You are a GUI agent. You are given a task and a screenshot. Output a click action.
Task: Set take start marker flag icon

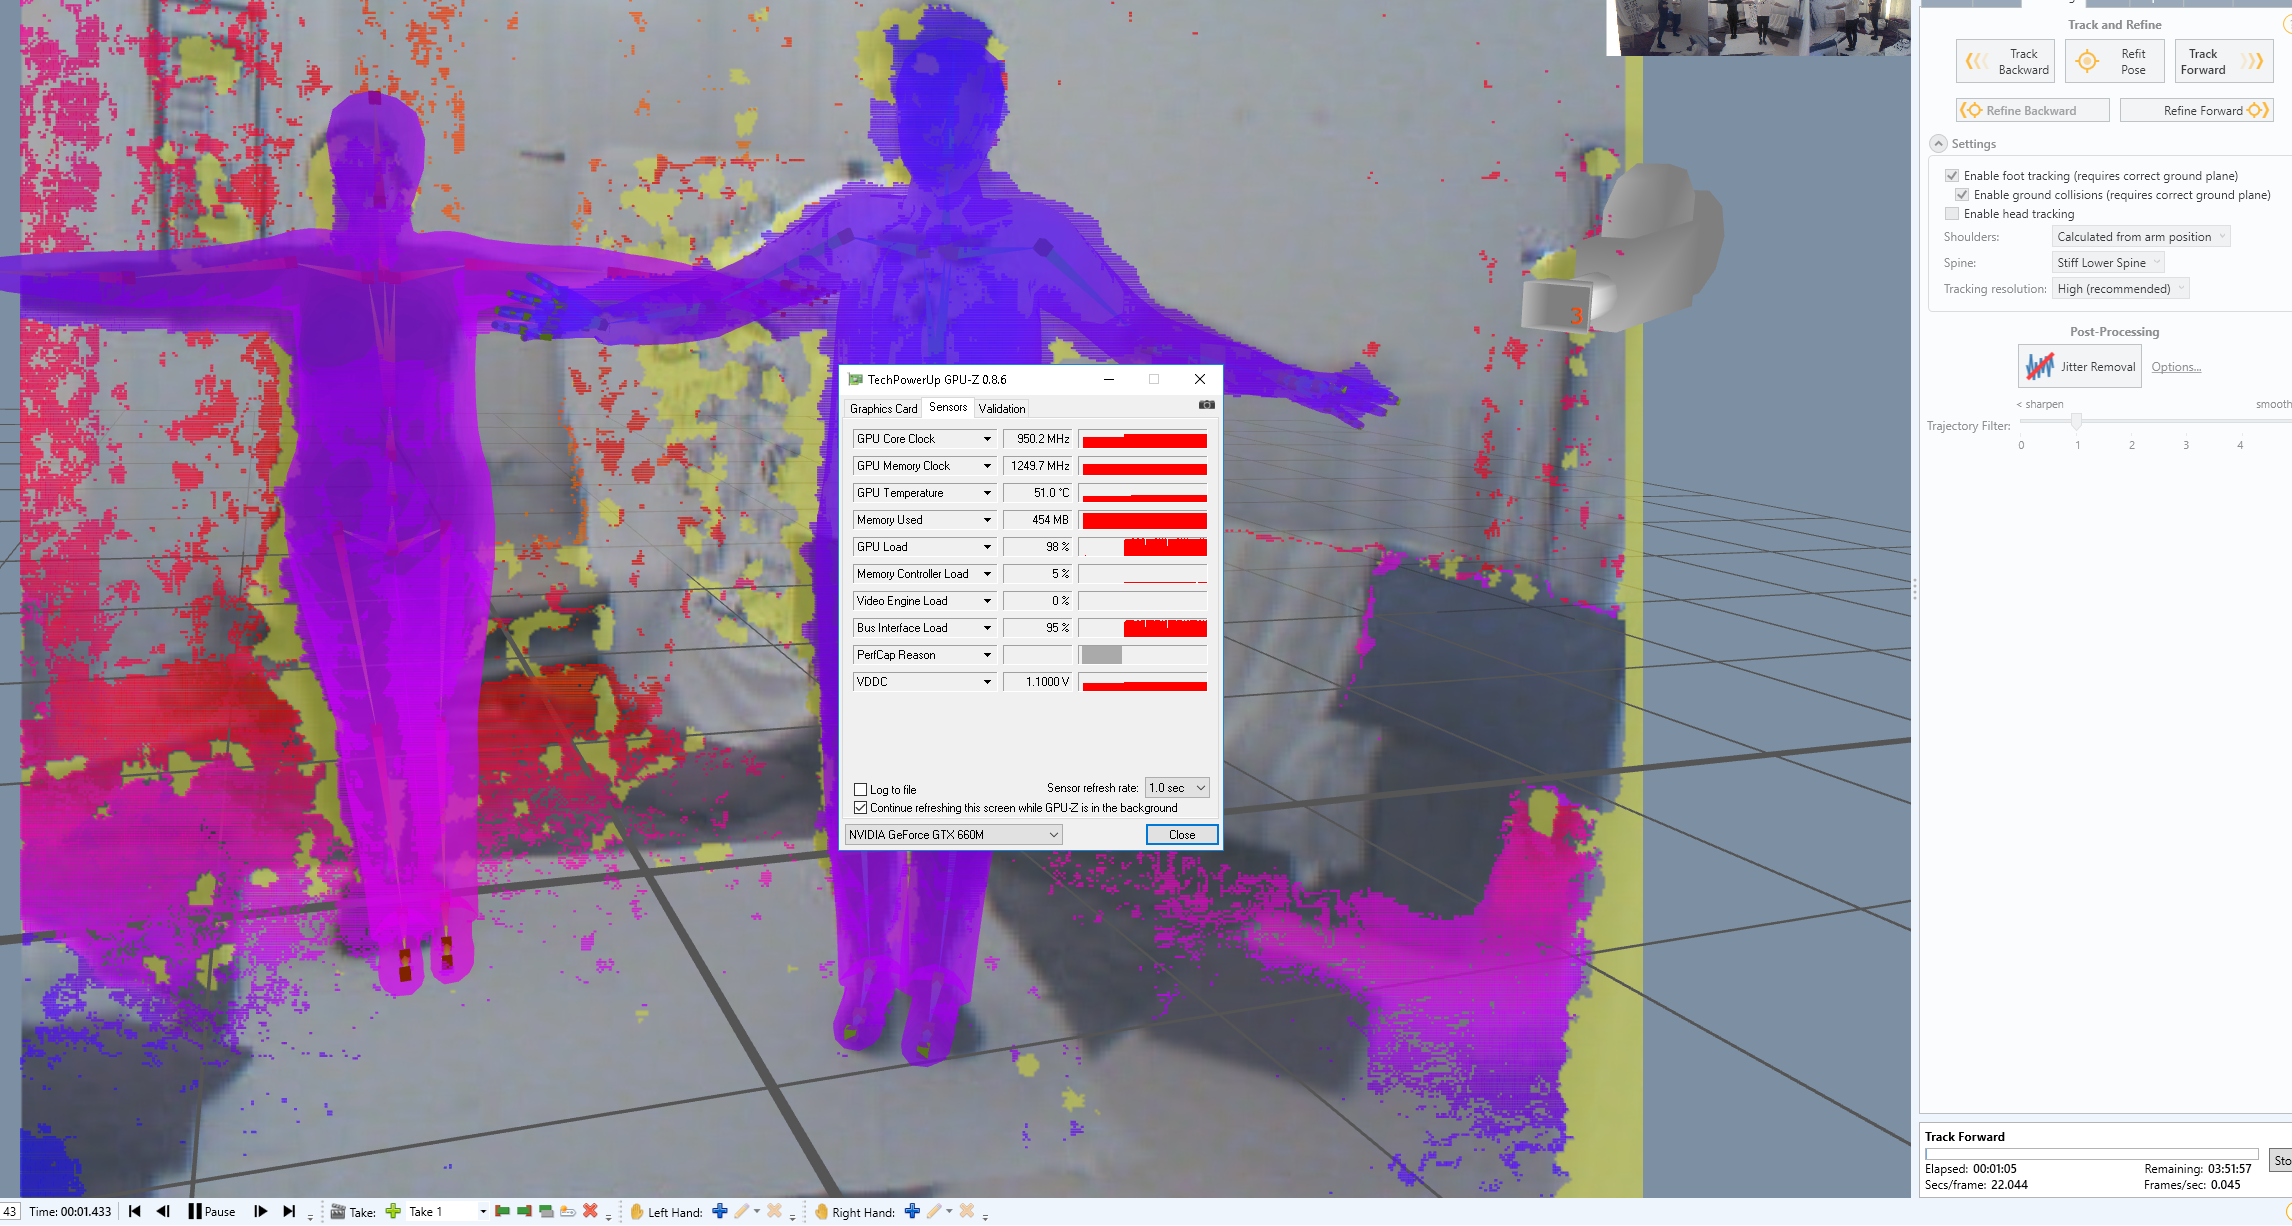[x=502, y=1211]
